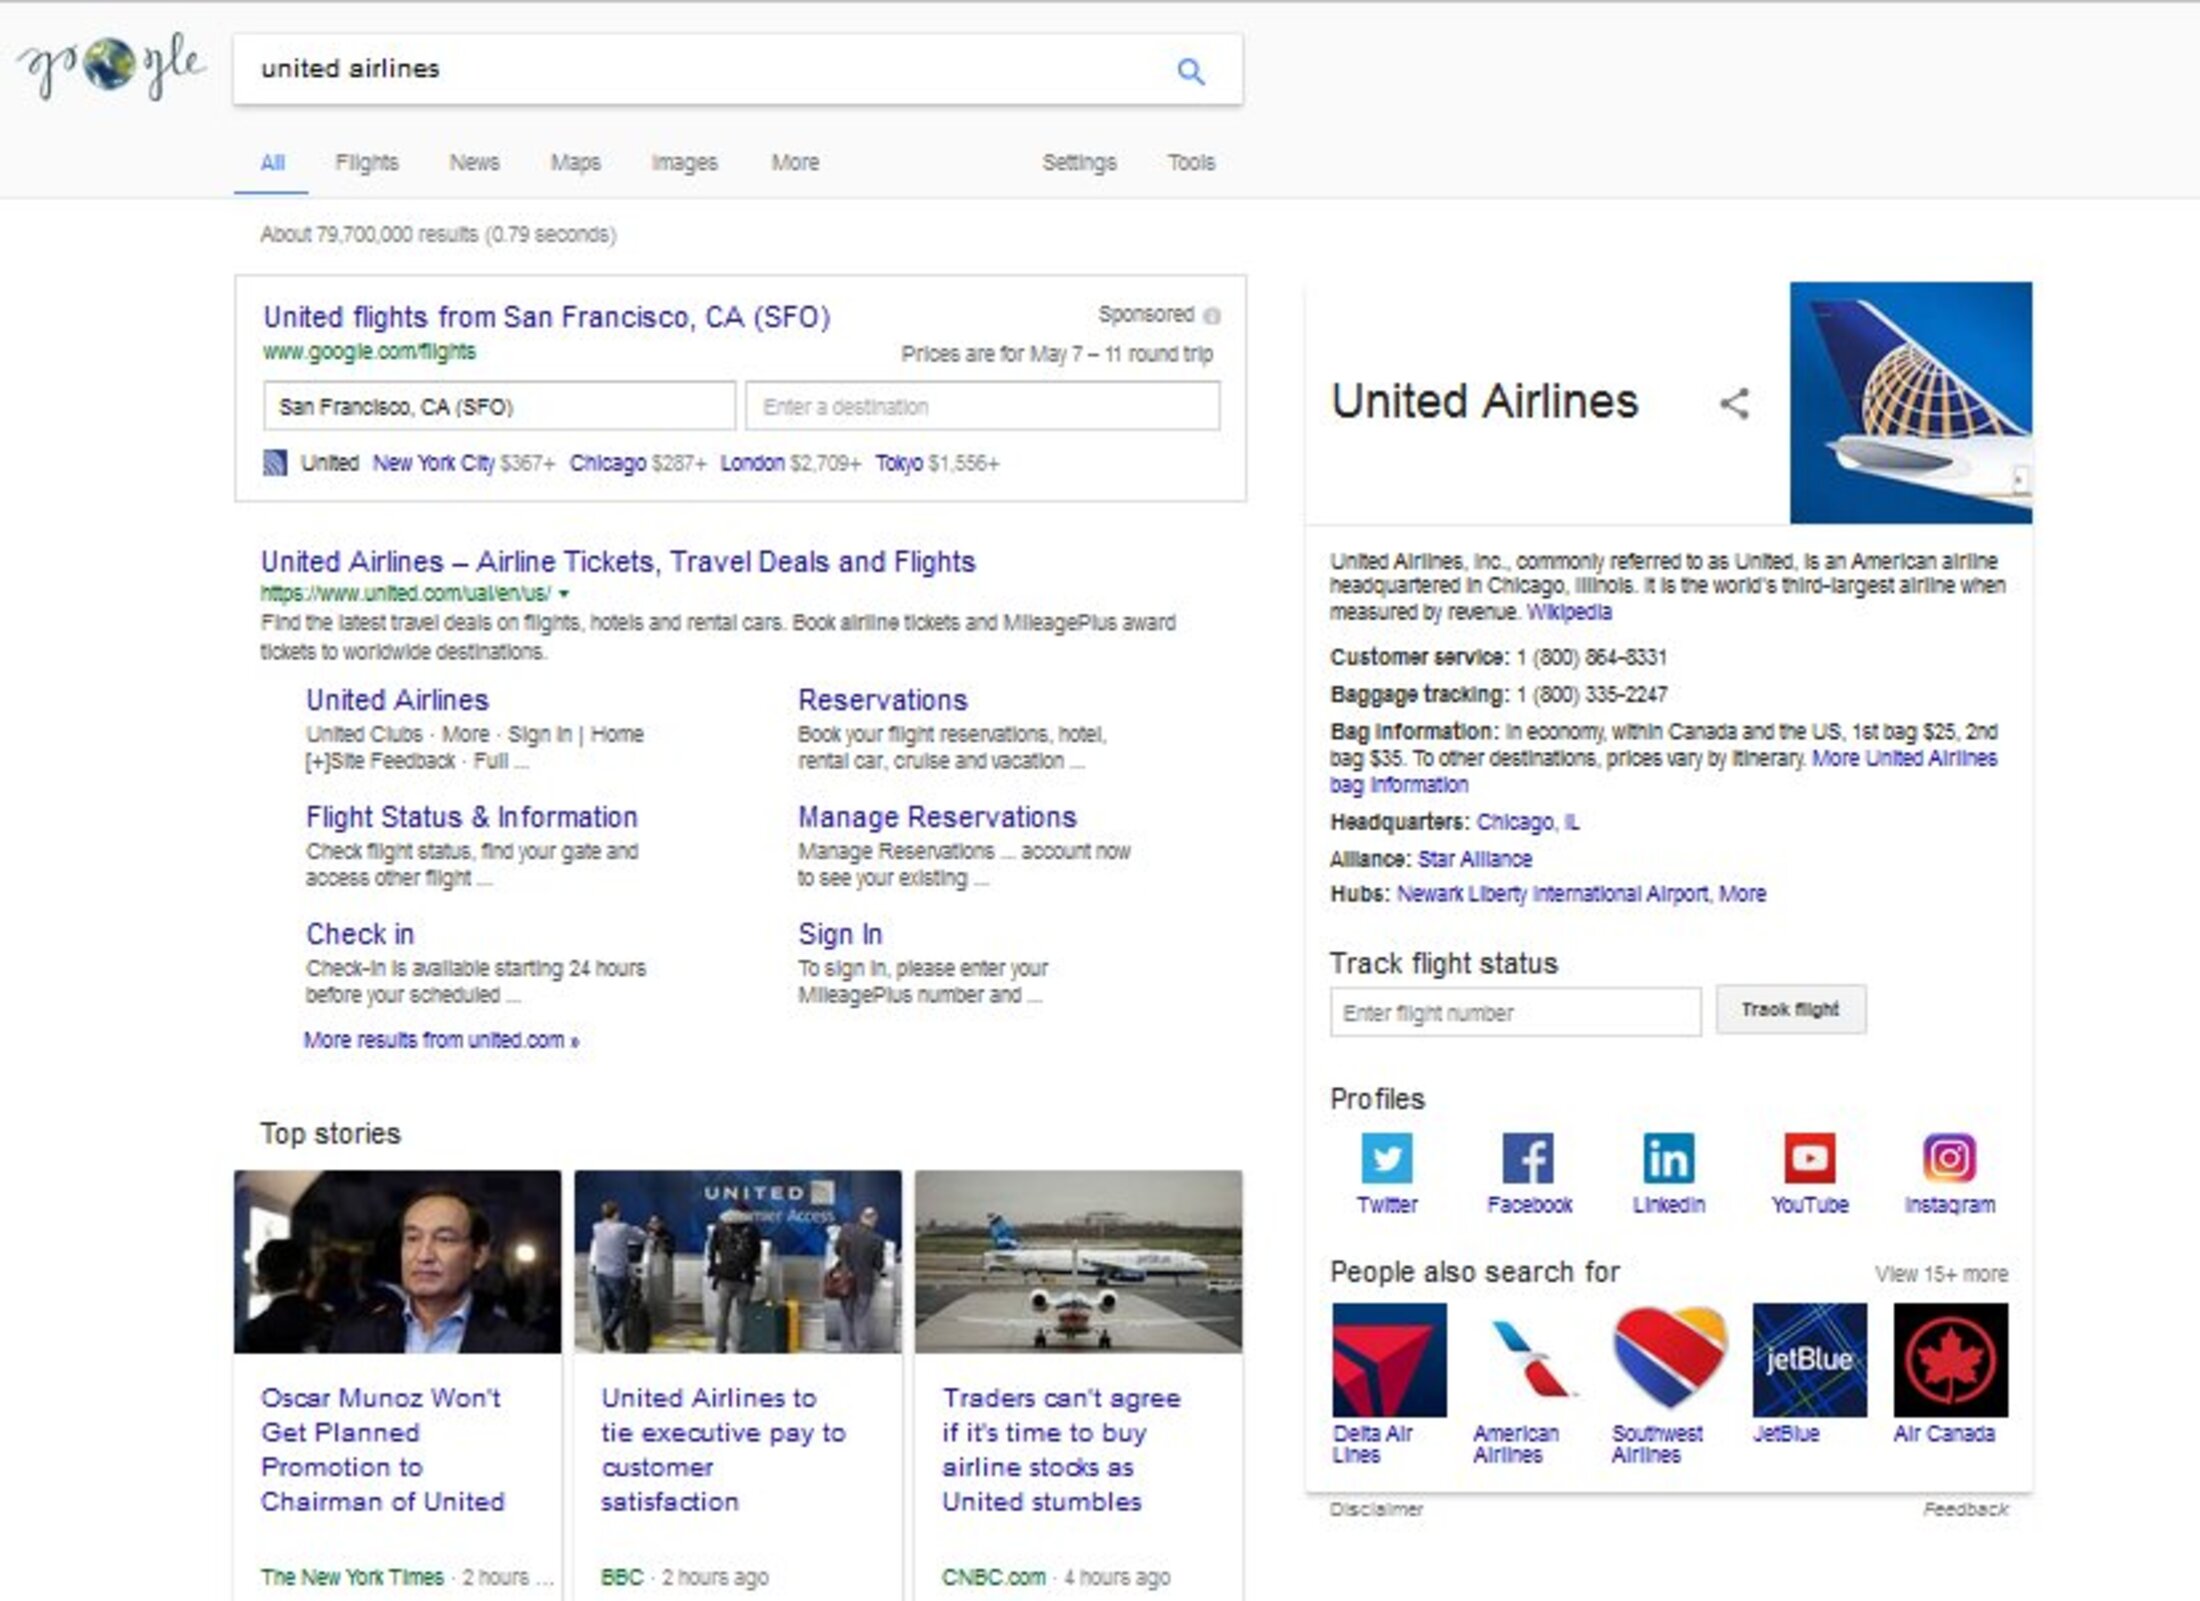Open the United Airlines tail fin image

pos(1911,403)
